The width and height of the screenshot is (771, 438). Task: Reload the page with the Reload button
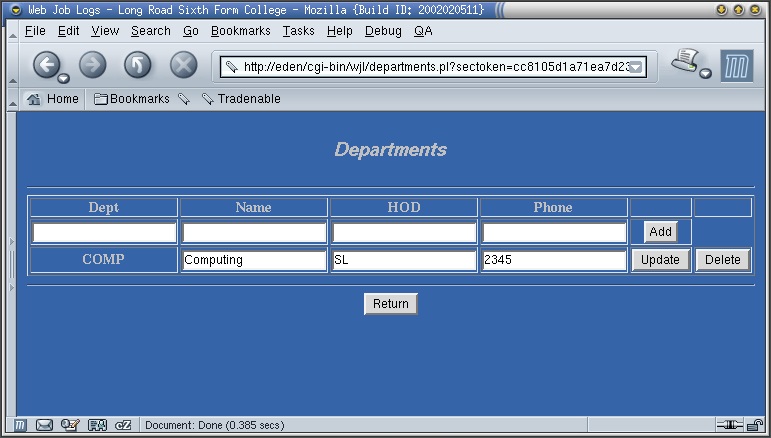pyautogui.click(x=137, y=64)
